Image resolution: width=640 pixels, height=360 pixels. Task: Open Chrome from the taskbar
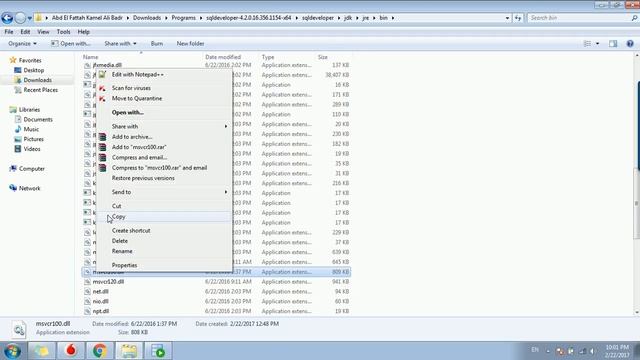99,351
